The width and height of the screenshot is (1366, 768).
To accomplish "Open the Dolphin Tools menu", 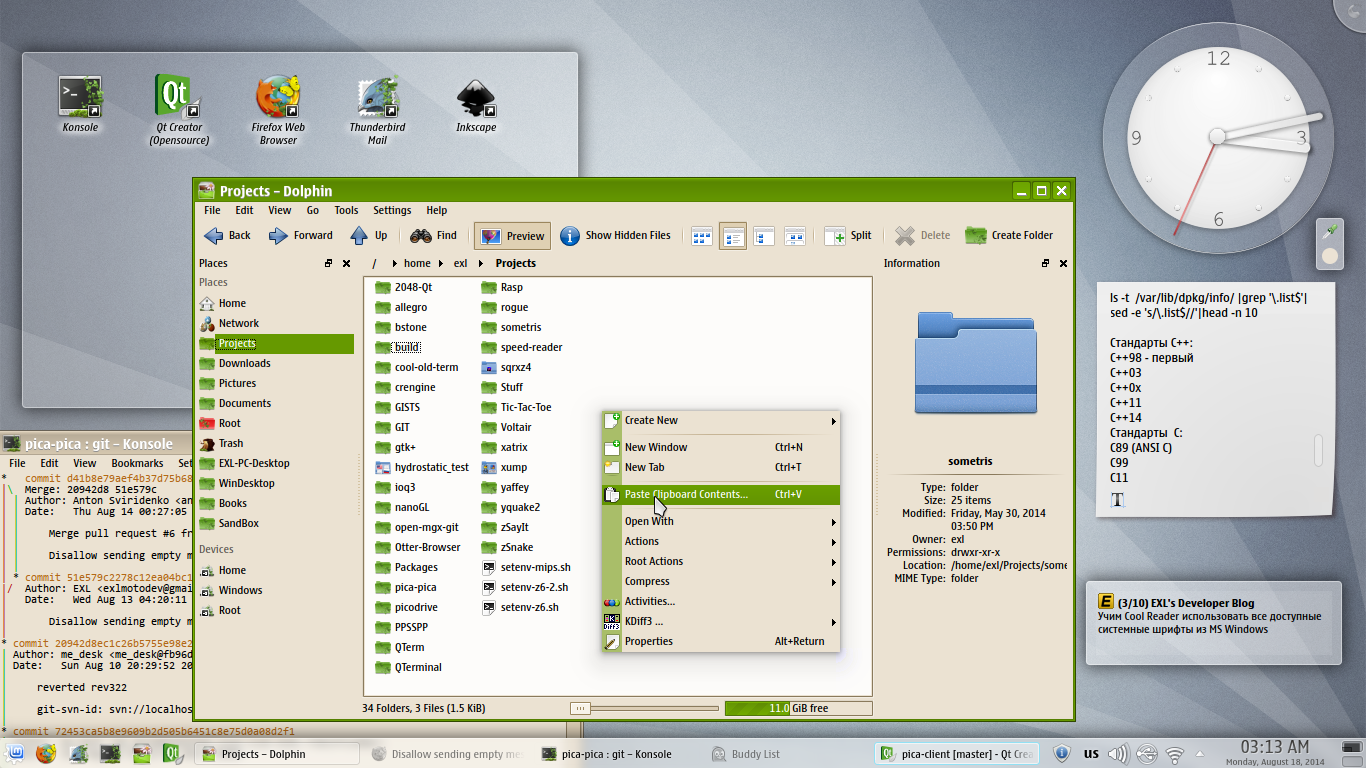I will click(x=346, y=211).
